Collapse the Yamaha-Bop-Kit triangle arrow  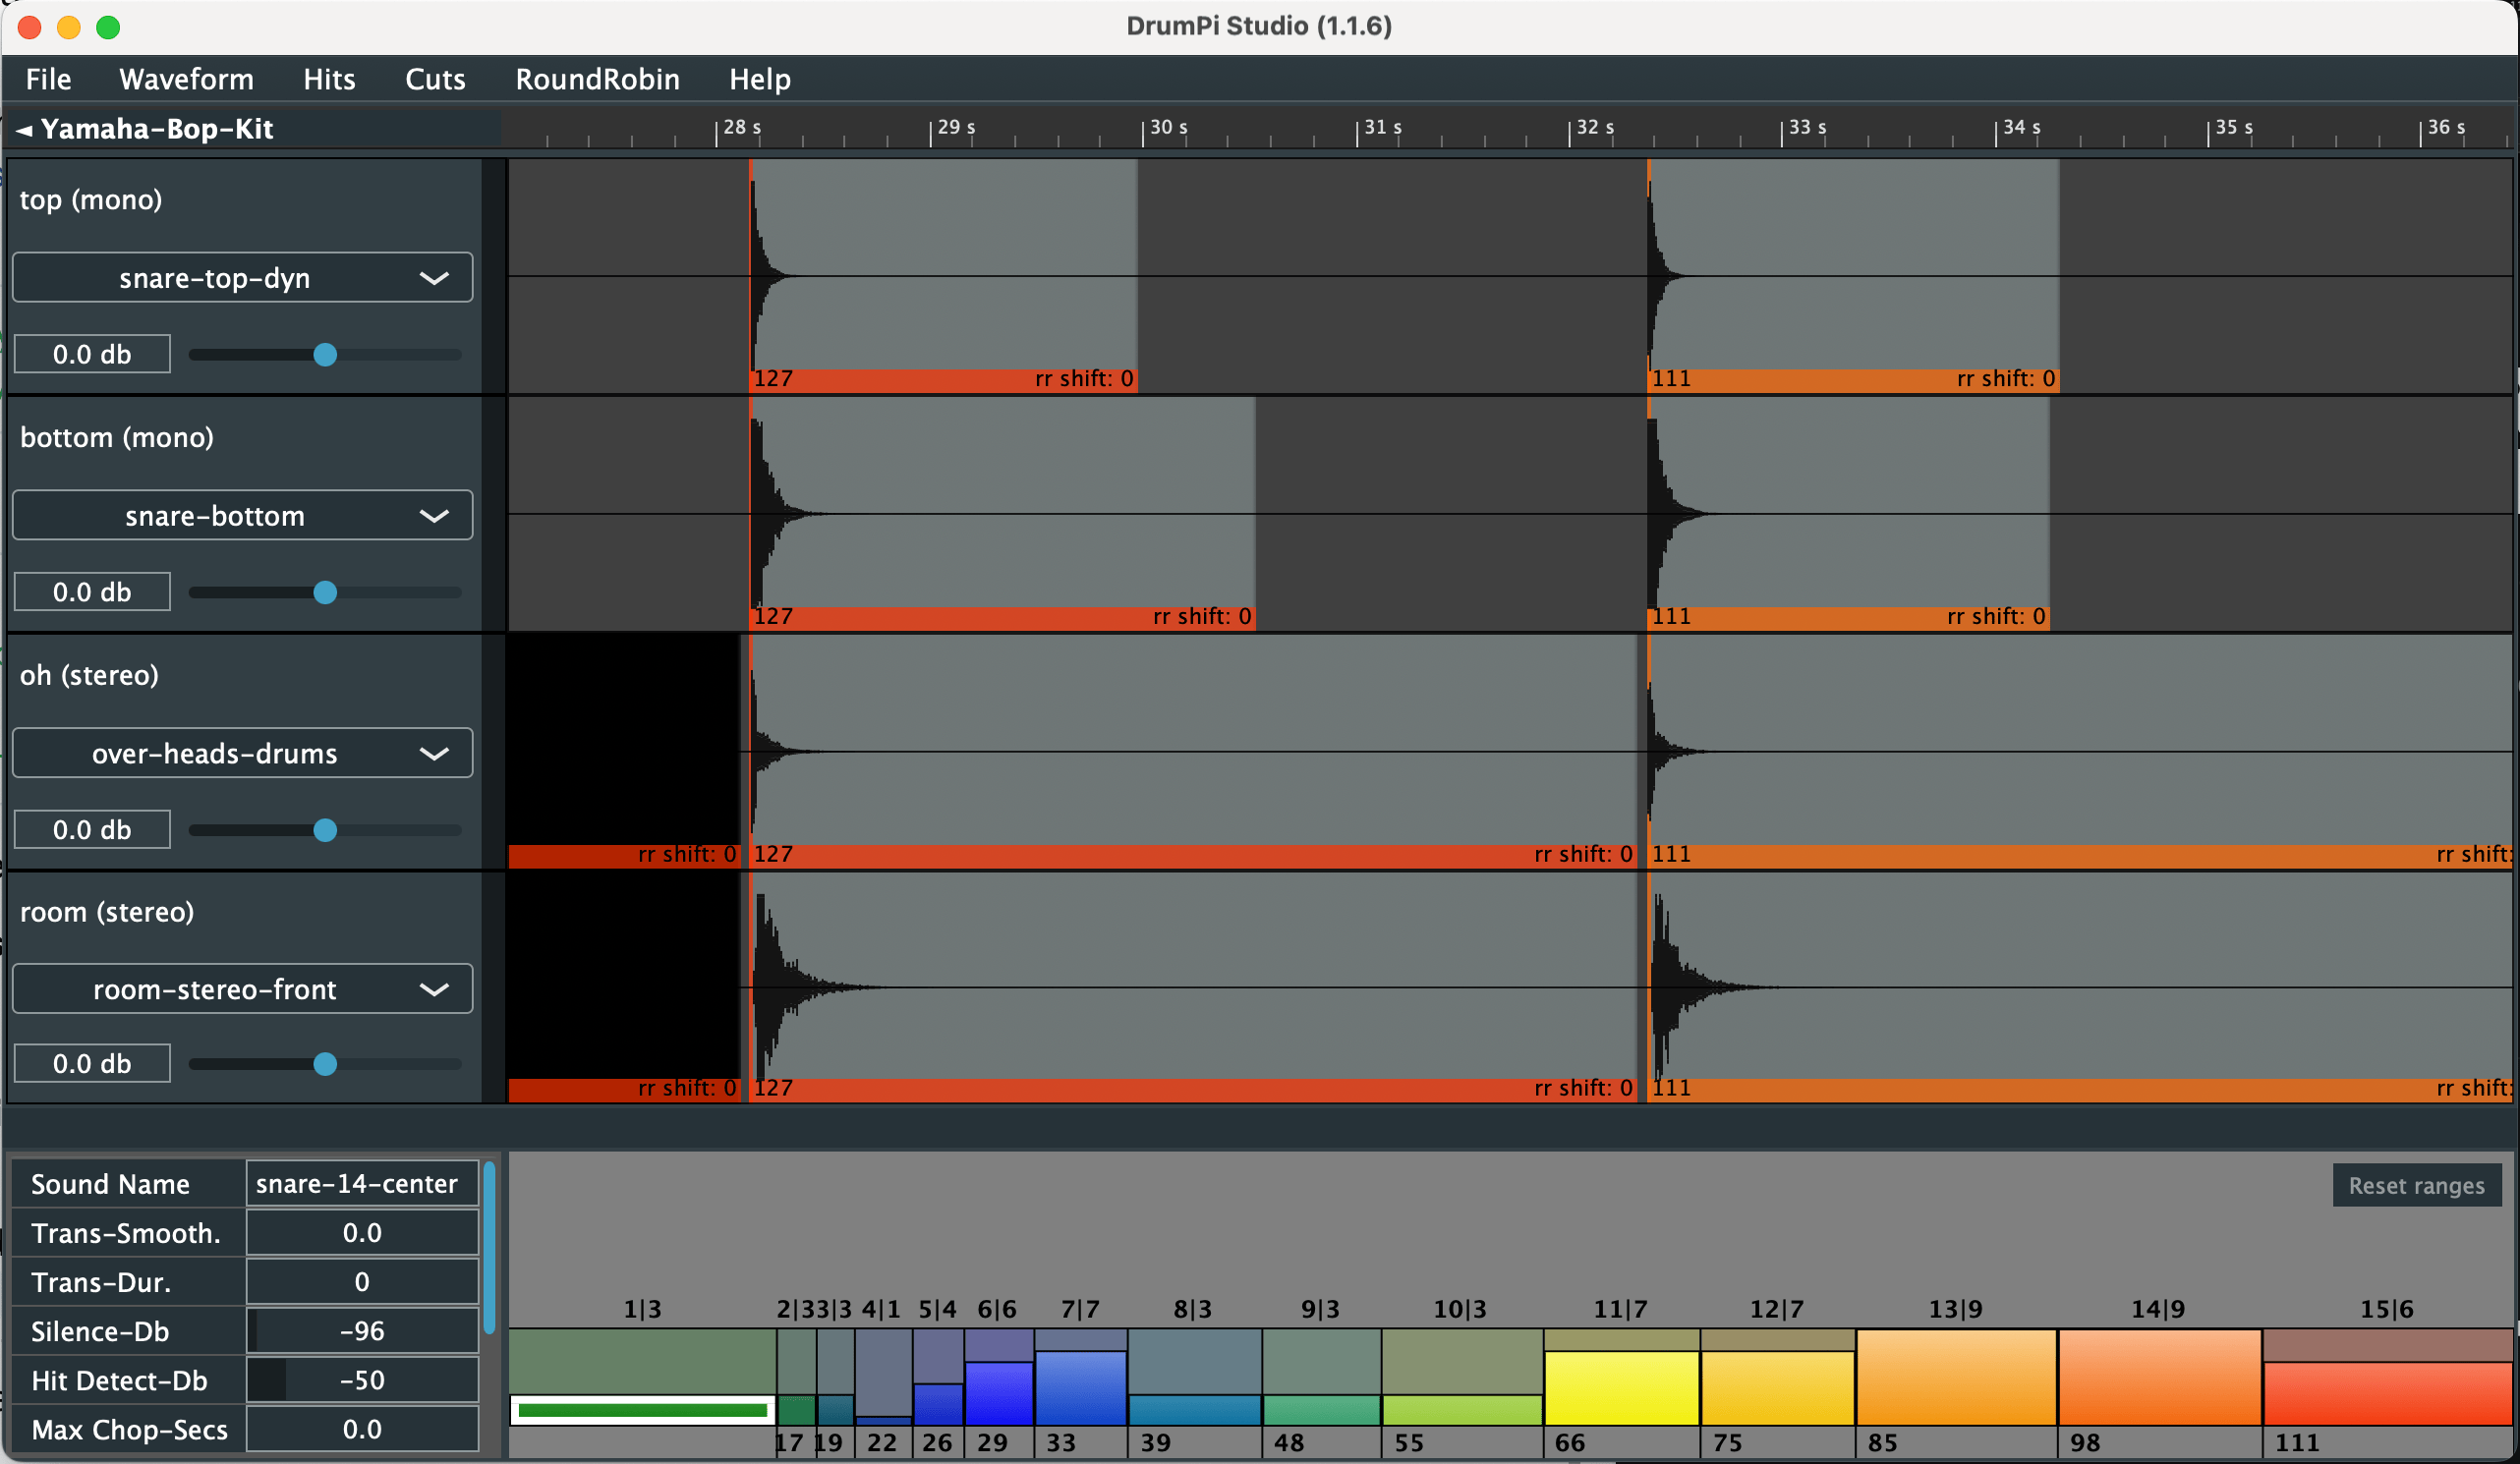point(24,129)
